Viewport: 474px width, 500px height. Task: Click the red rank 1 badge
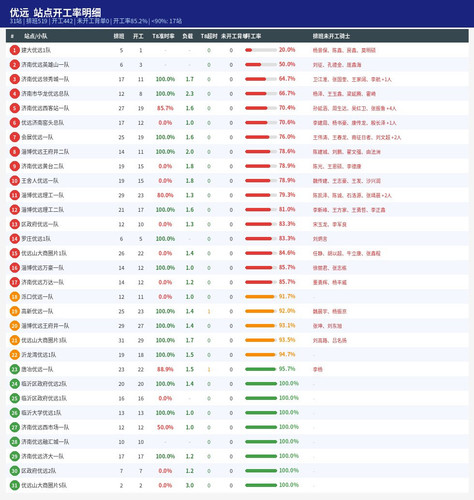14,50
